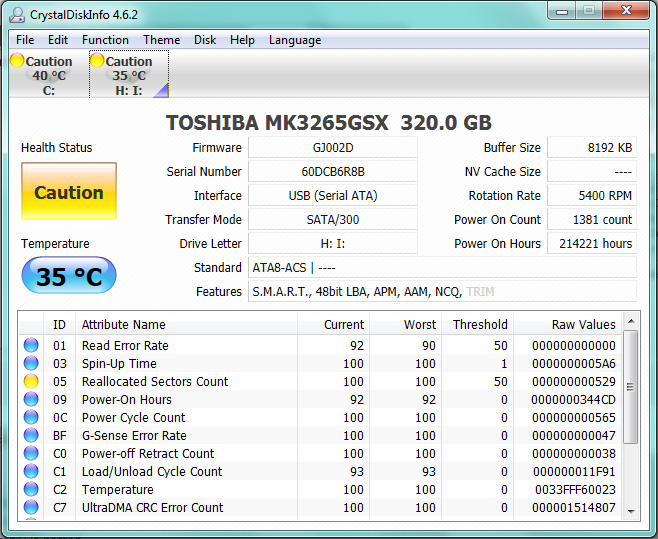Close the CrystalDiskInfo window
The height and width of the screenshot is (539, 658).
(x=627, y=11)
